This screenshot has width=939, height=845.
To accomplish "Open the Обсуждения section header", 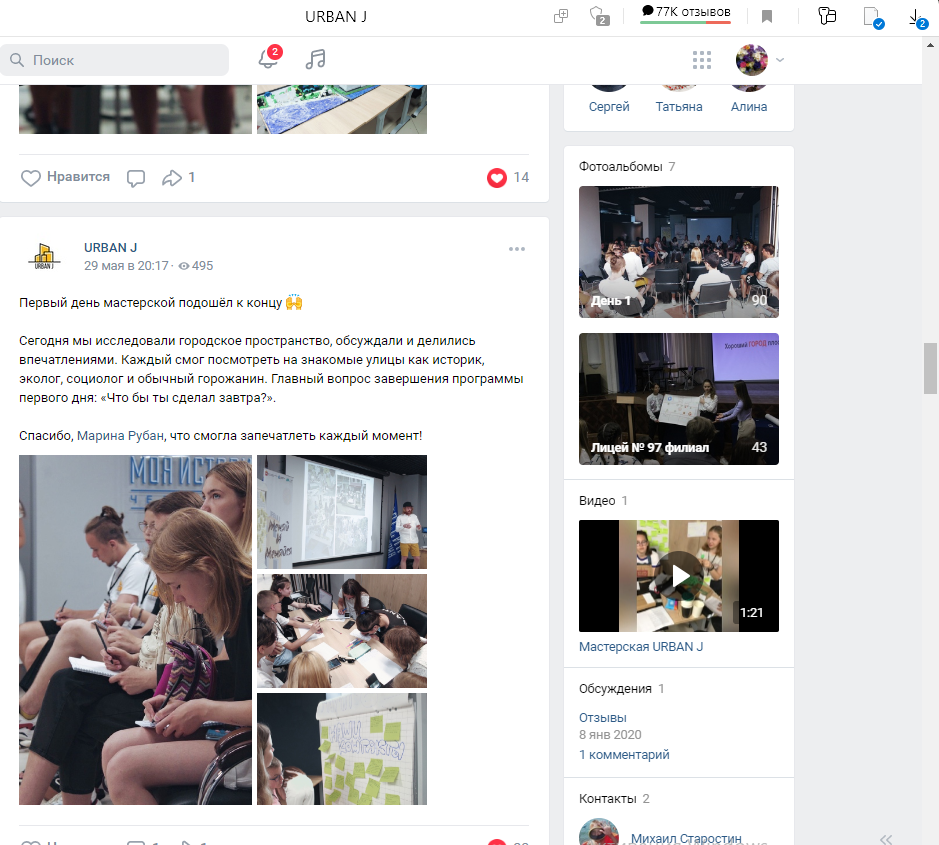I will coord(615,689).
